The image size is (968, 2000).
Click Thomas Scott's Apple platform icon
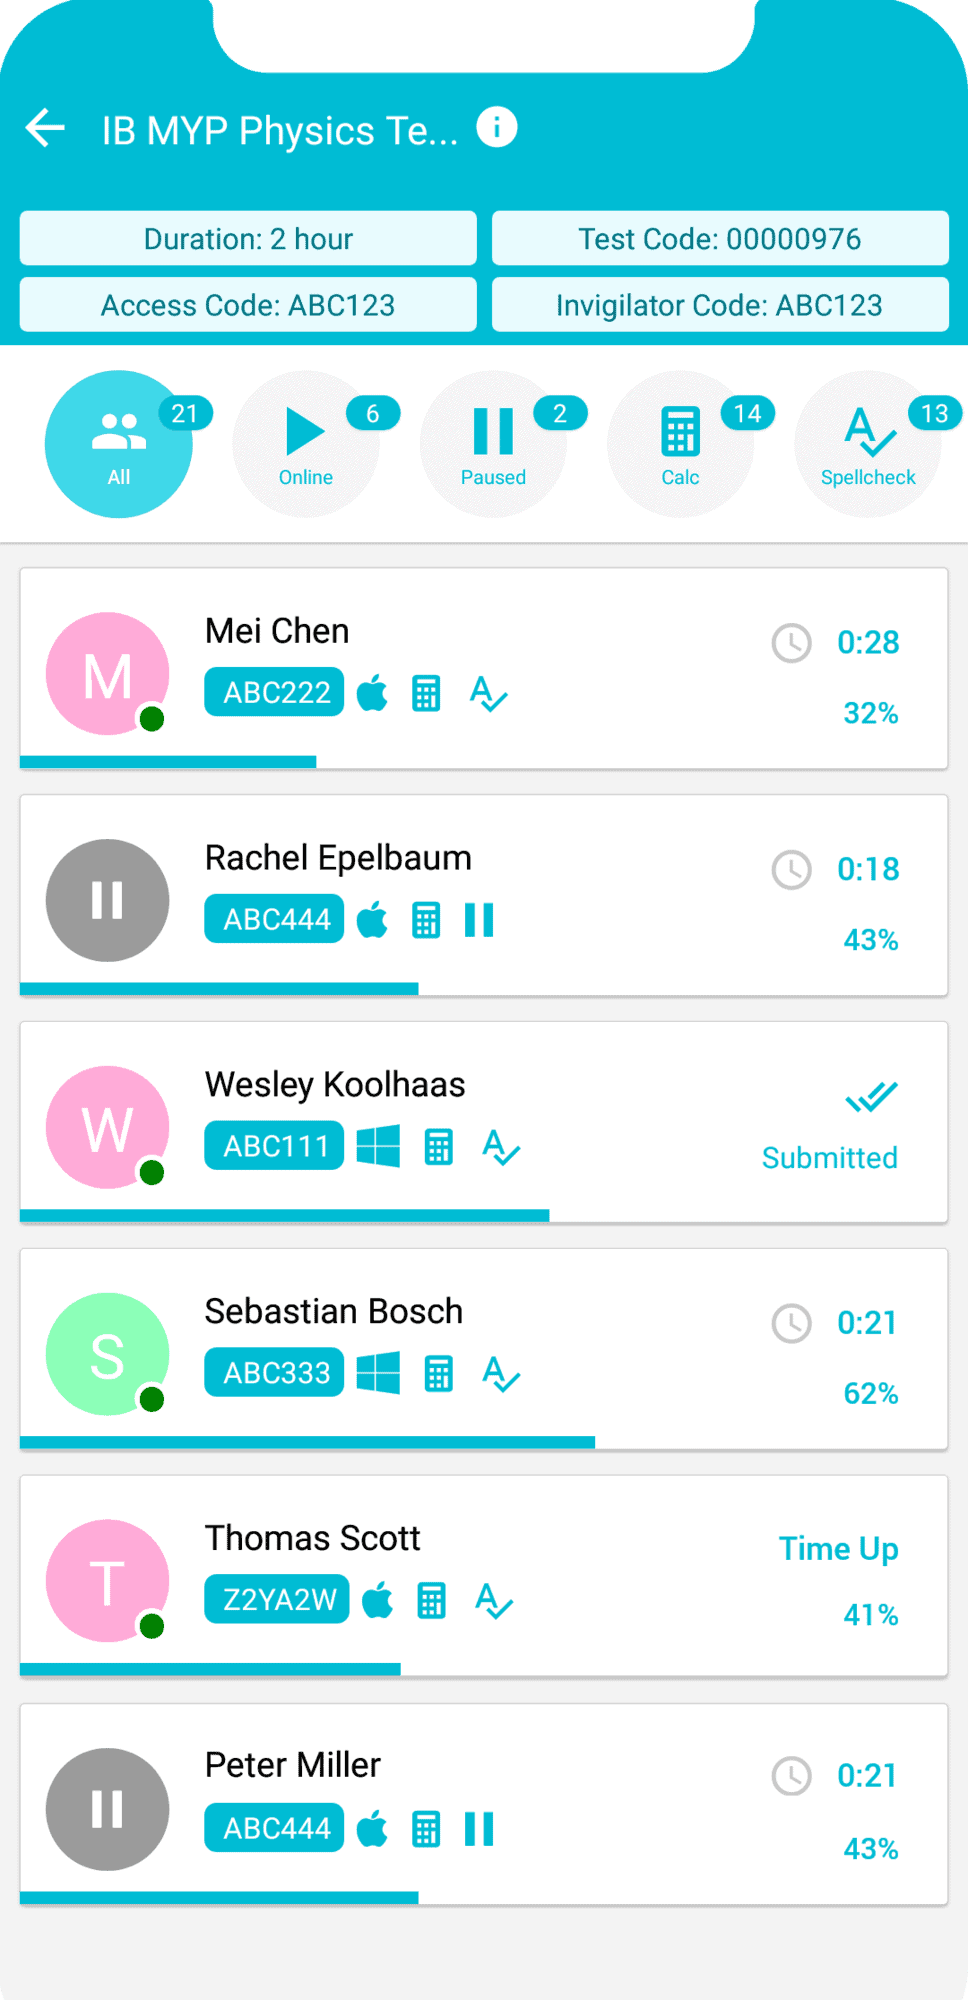[378, 1601]
